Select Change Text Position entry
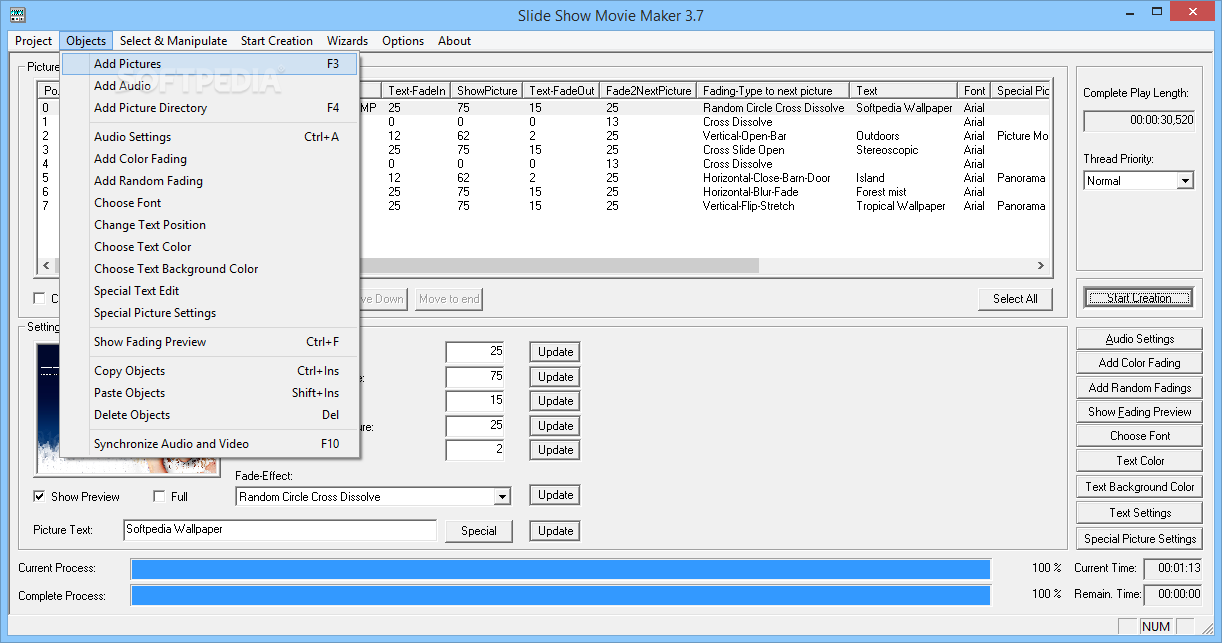1222x643 pixels. pos(210,225)
